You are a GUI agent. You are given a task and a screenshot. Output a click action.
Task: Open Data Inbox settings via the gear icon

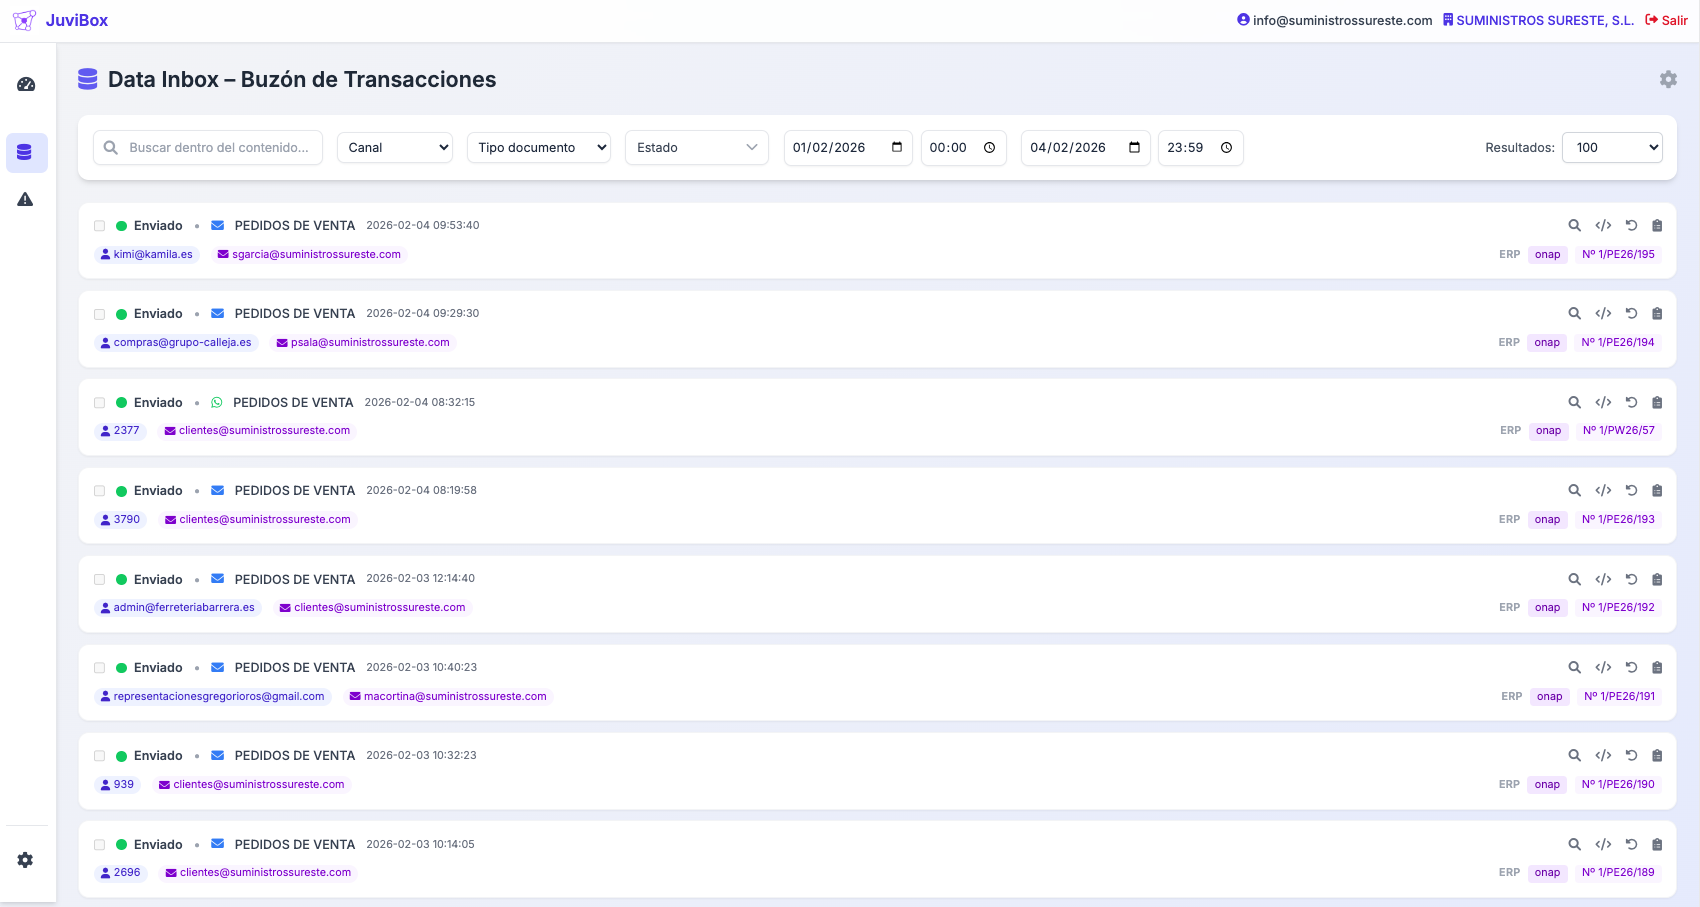click(1668, 79)
